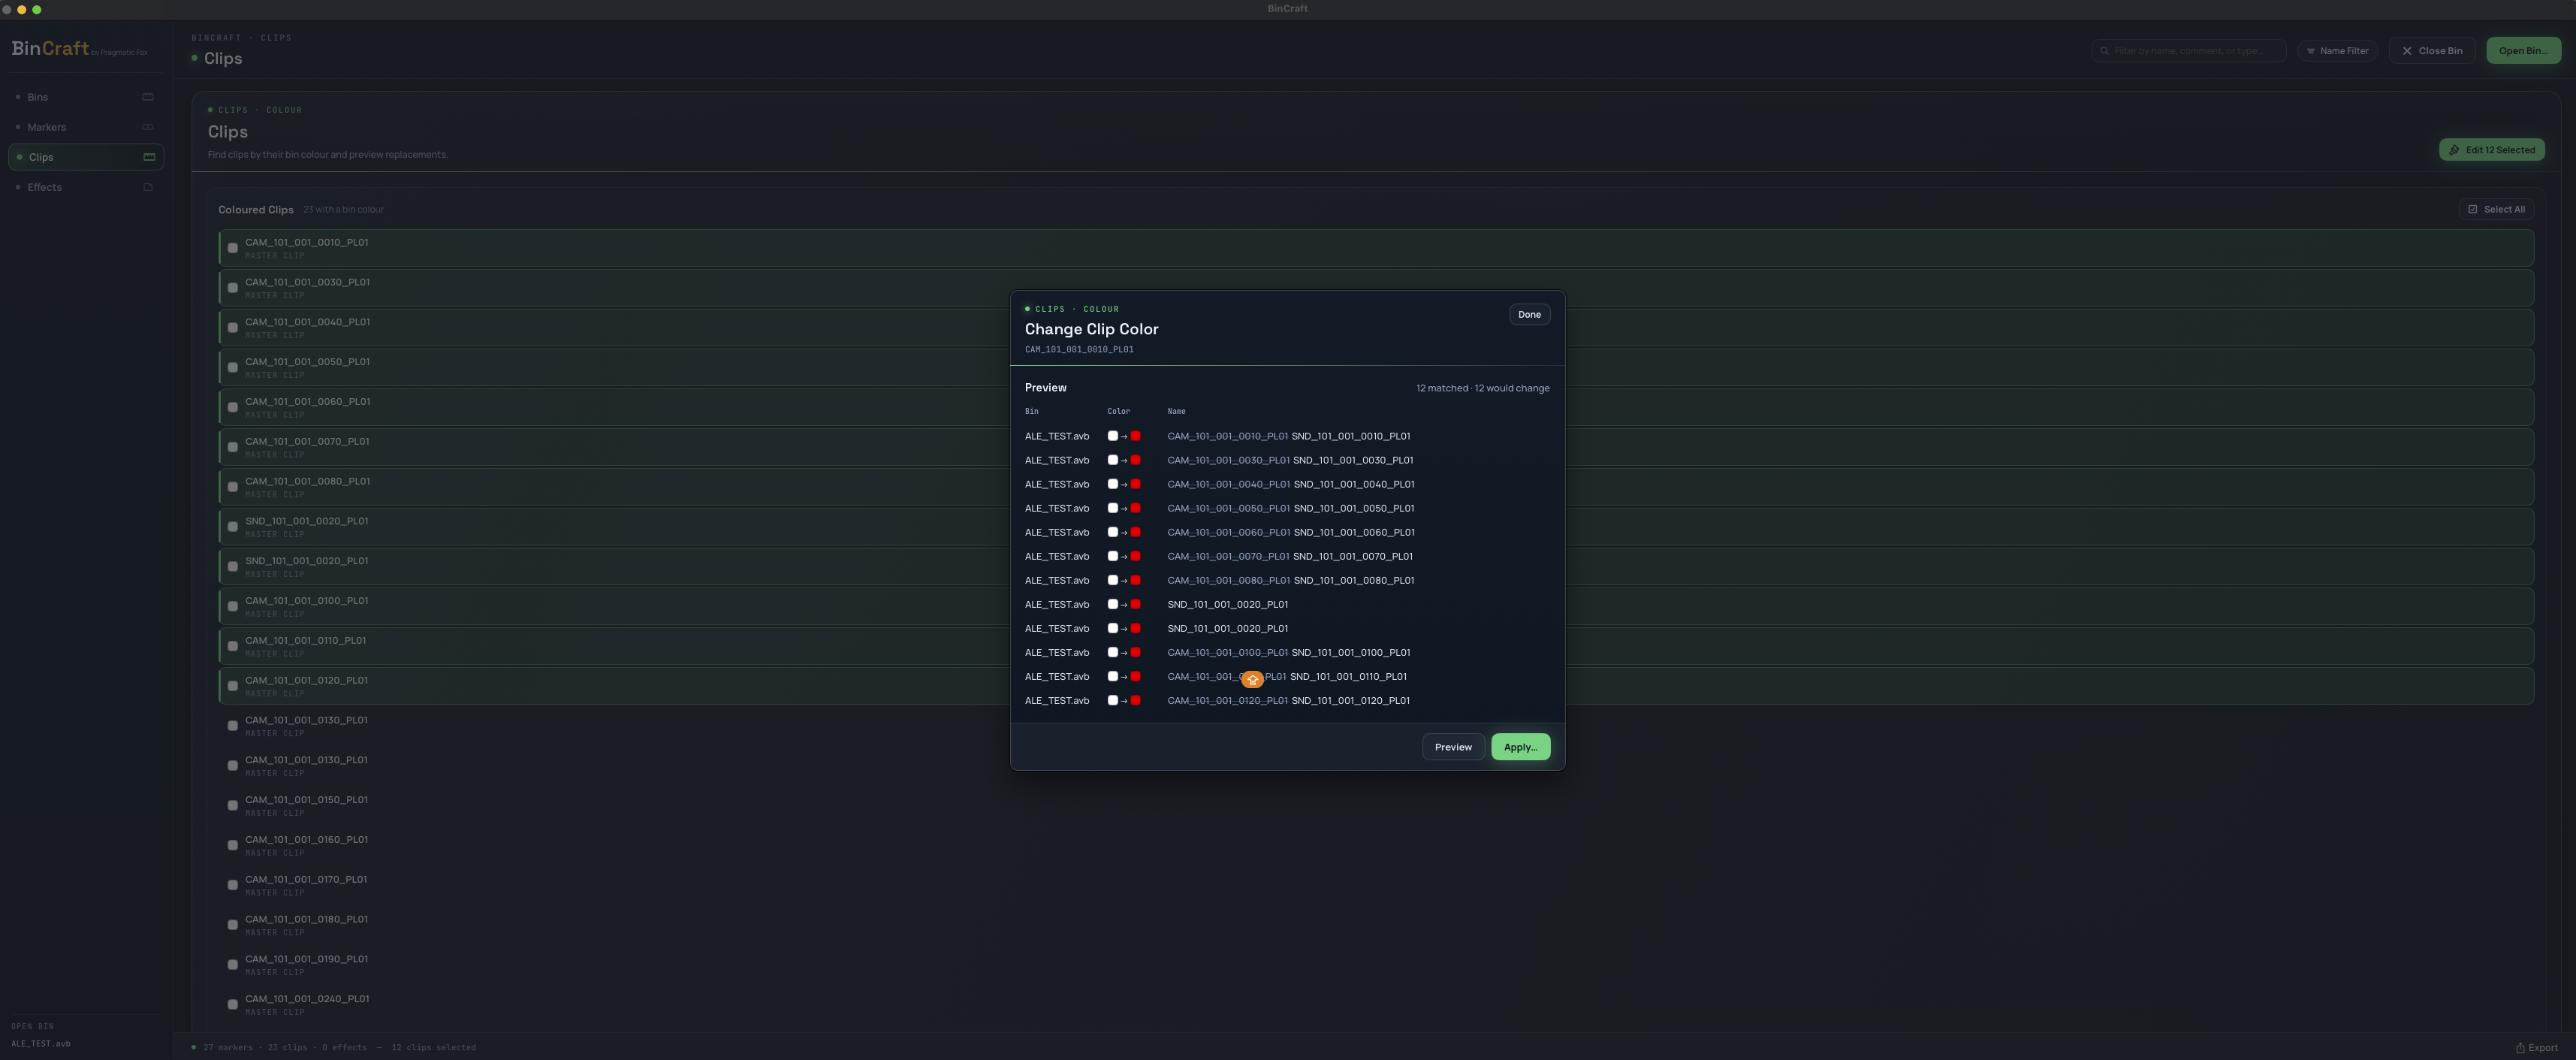Click CAM_101_001_0050_PL01 row in clip list

pos(1376,368)
